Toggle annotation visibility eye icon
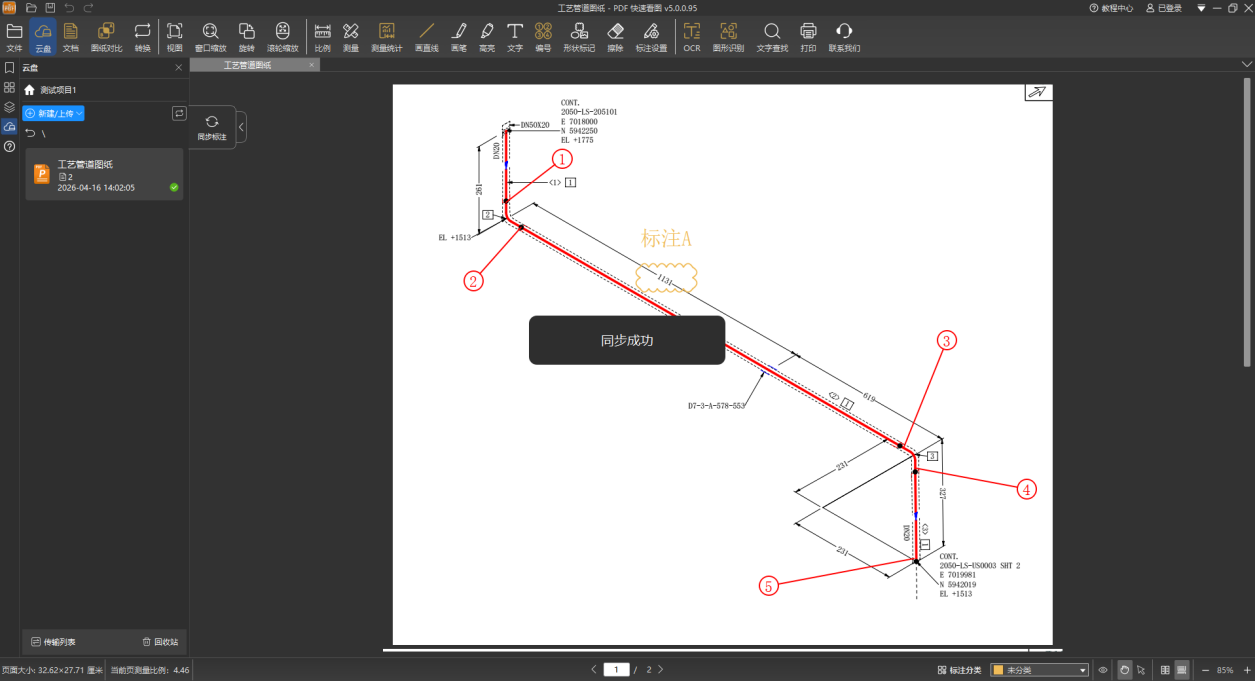 tap(1103, 670)
